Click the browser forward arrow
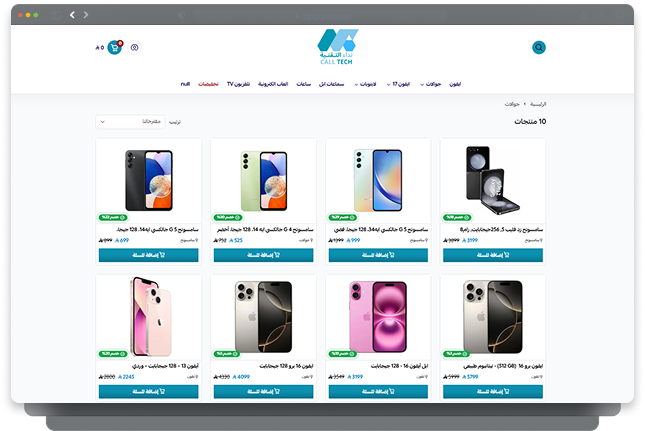645x431 pixels. pos(86,15)
